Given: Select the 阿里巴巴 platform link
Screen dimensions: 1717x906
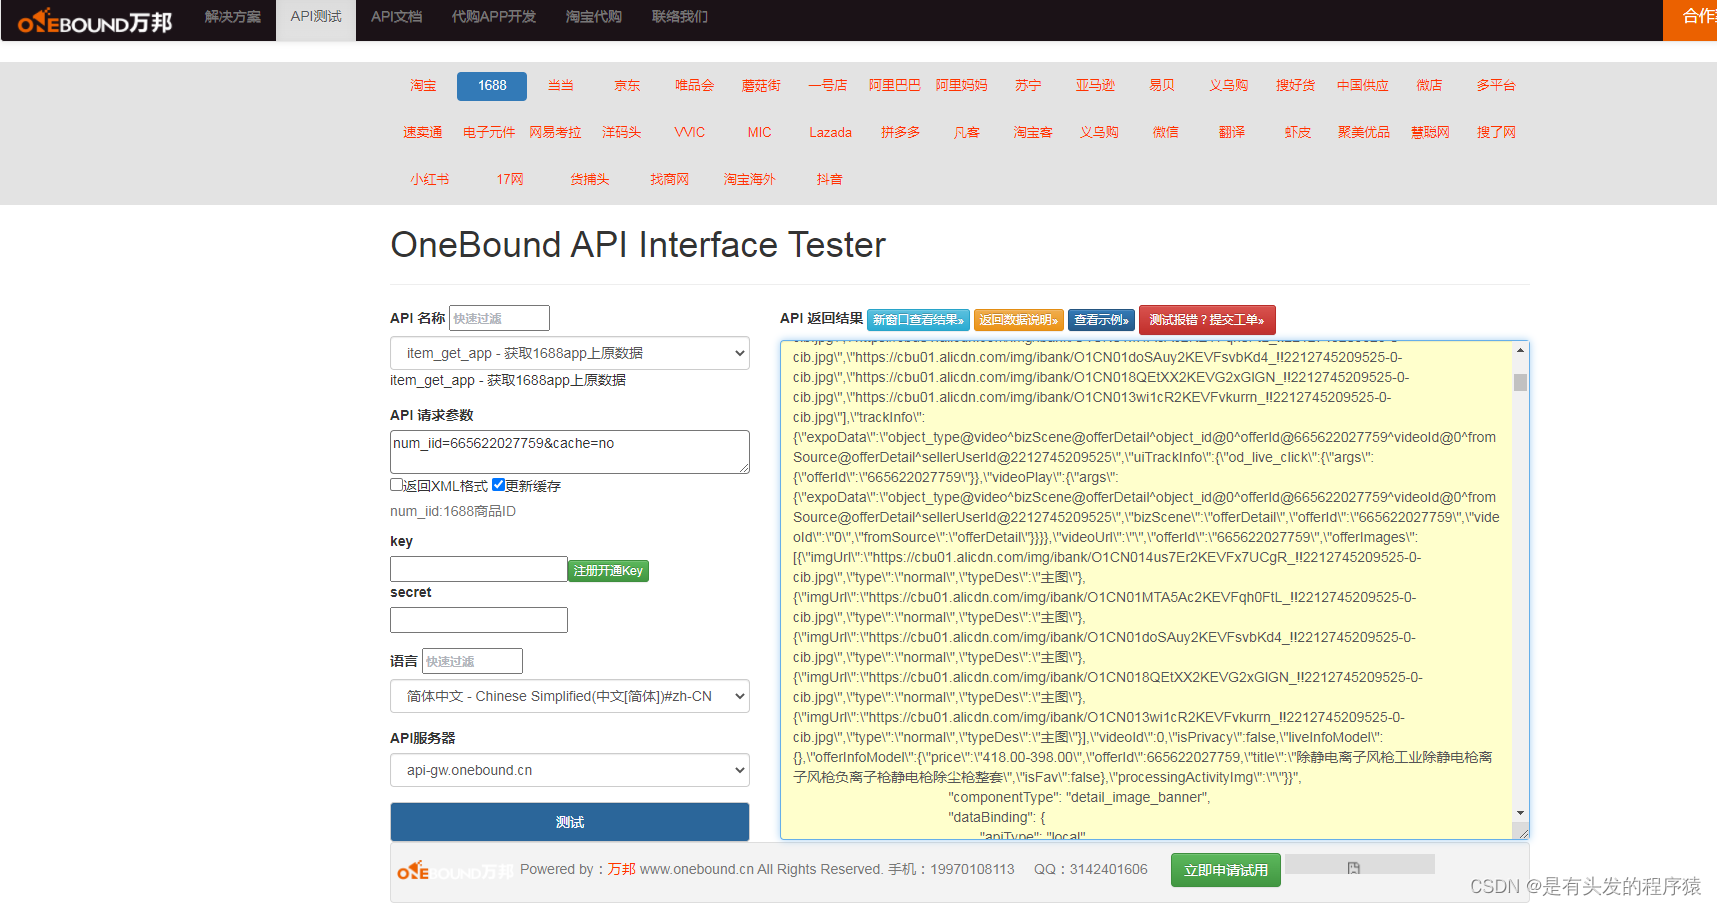Looking at the screenshot, I should tap(894, 86).
